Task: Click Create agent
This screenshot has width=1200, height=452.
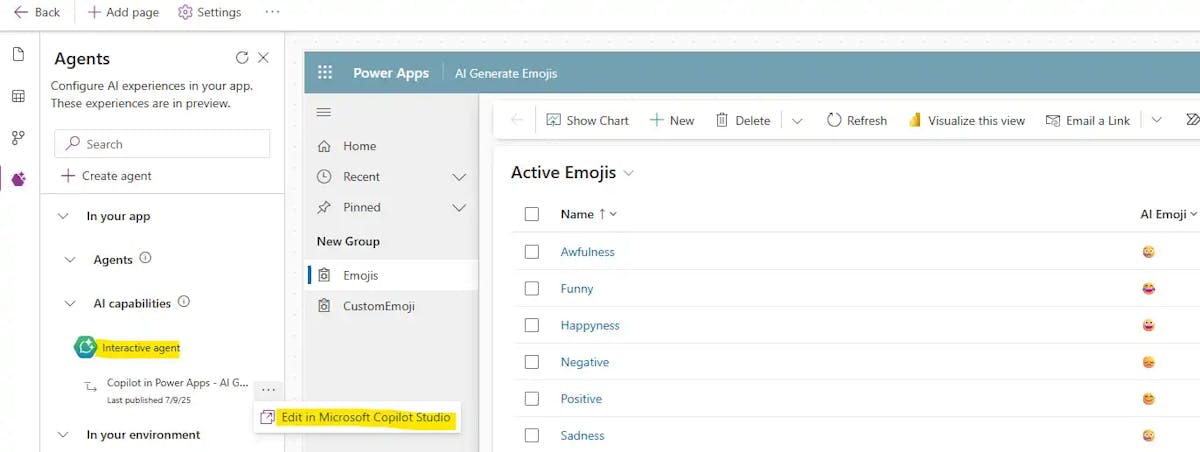Action: (x=107, y=176)
